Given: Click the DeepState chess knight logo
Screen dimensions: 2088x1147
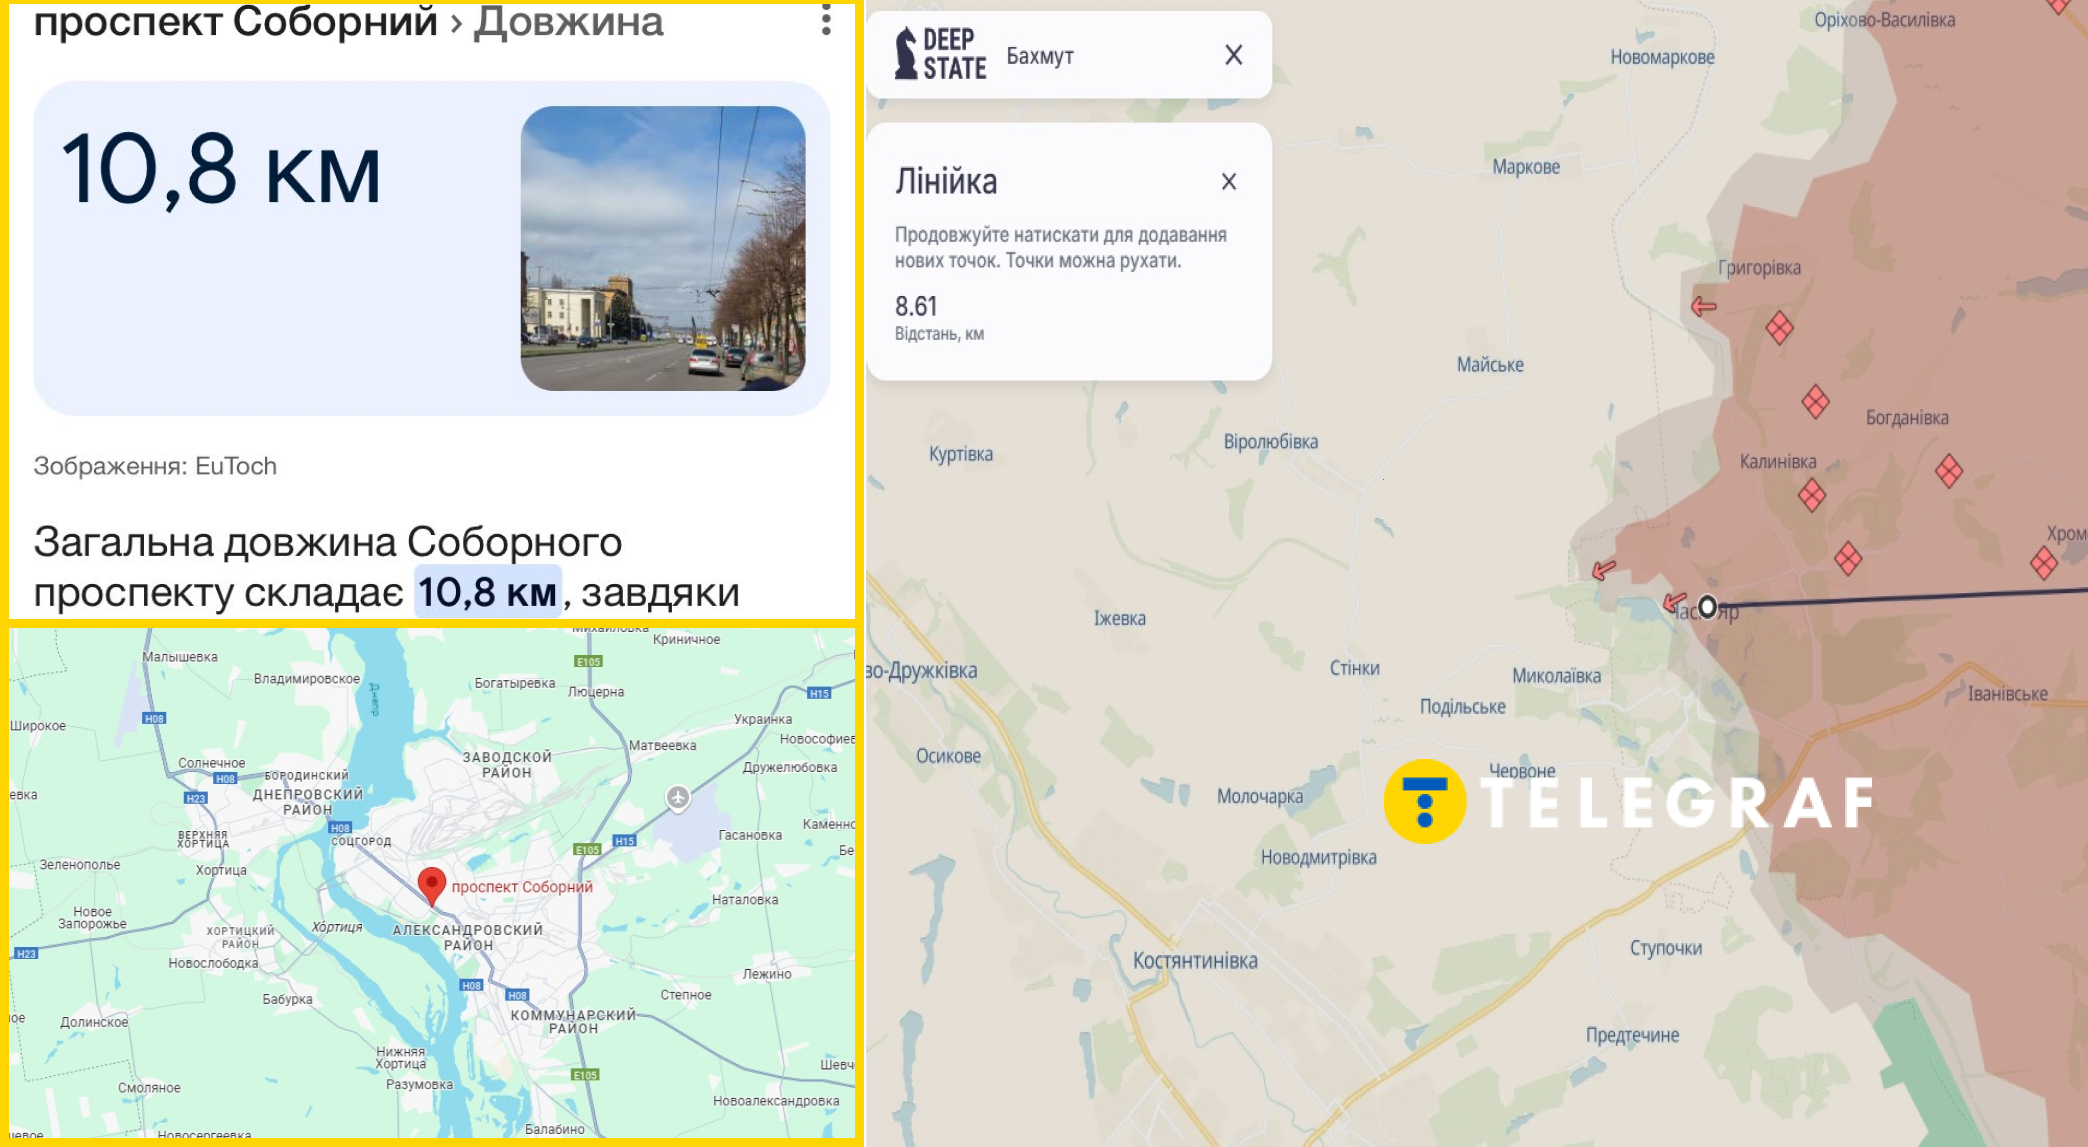Looking at the screenshot, I should point(906,54).
